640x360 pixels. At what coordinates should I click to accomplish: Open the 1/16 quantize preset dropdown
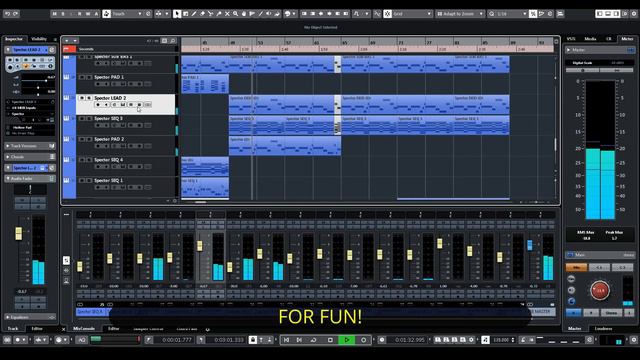point(508,14)
